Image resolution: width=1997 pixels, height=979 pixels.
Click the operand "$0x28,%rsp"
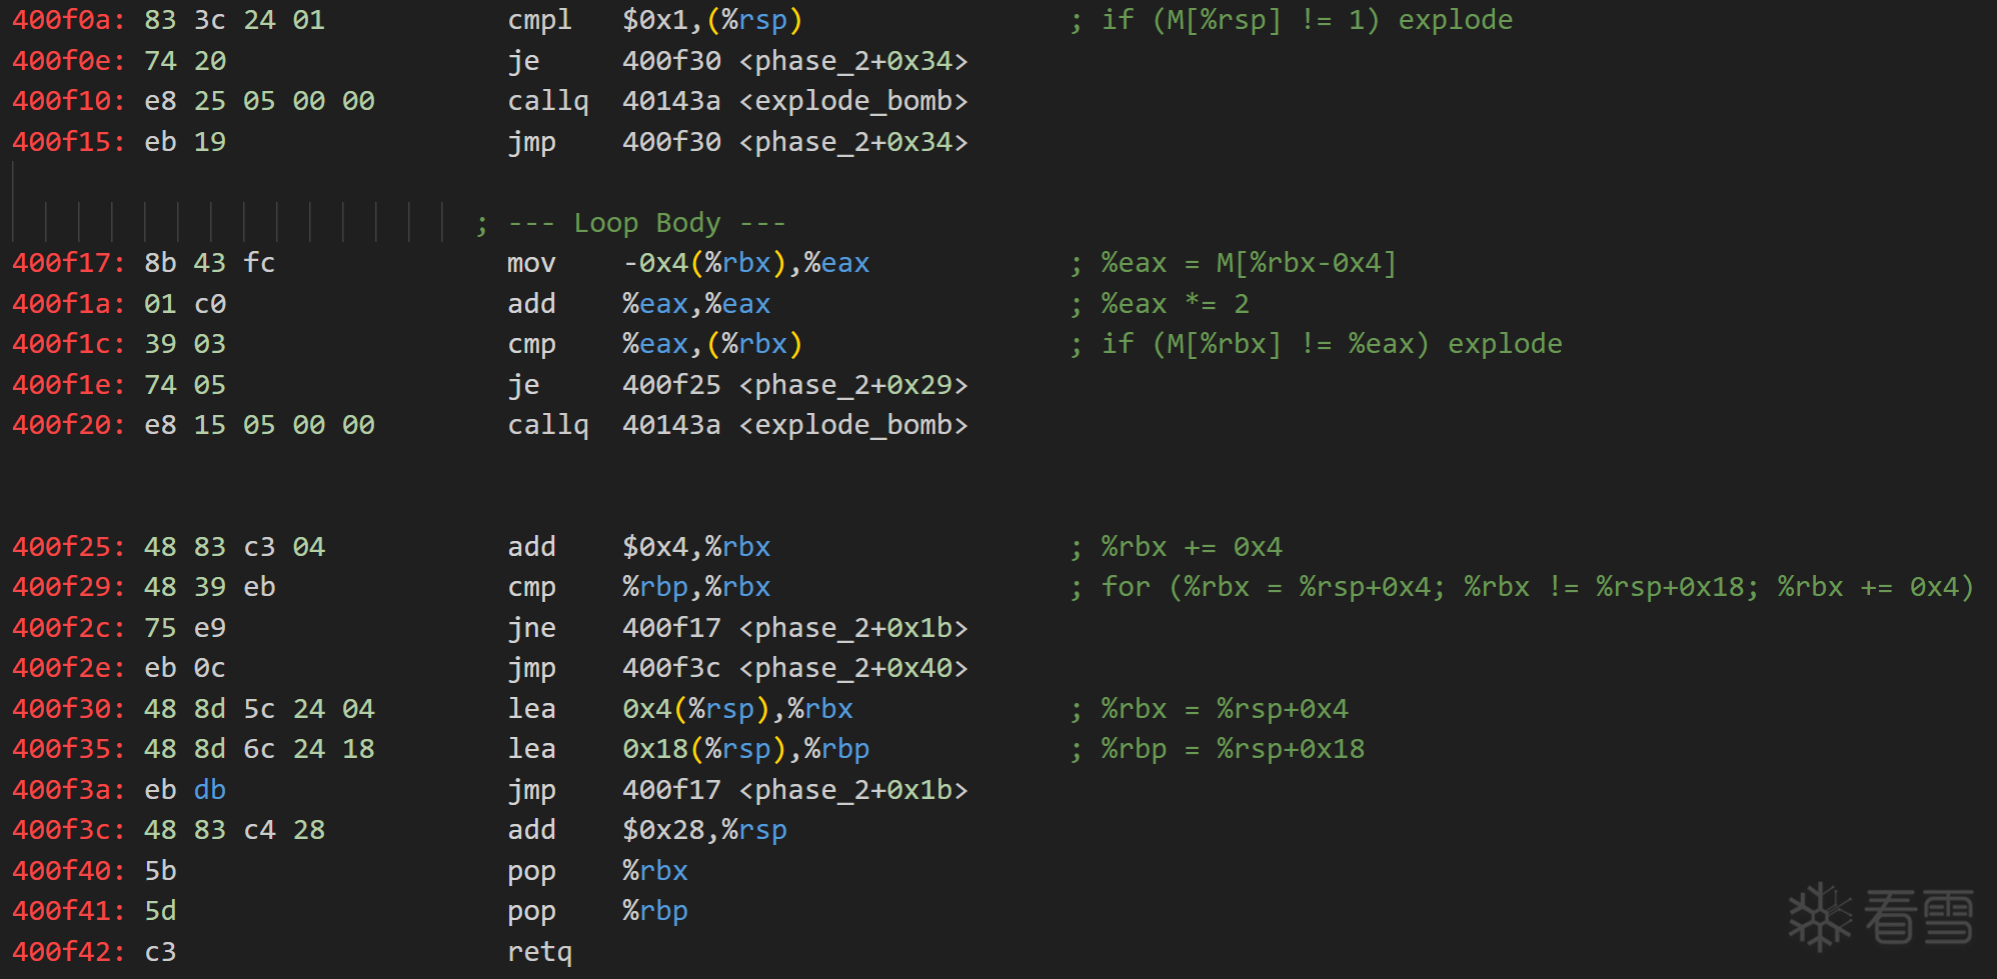click(x=704, y=830)
